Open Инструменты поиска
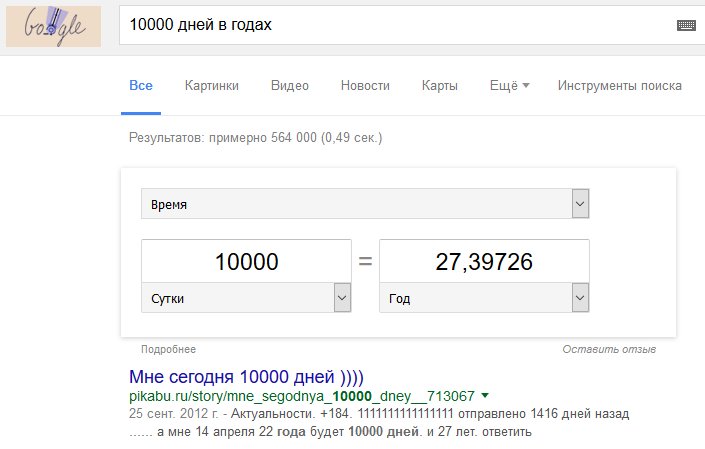 click(620, 85)
